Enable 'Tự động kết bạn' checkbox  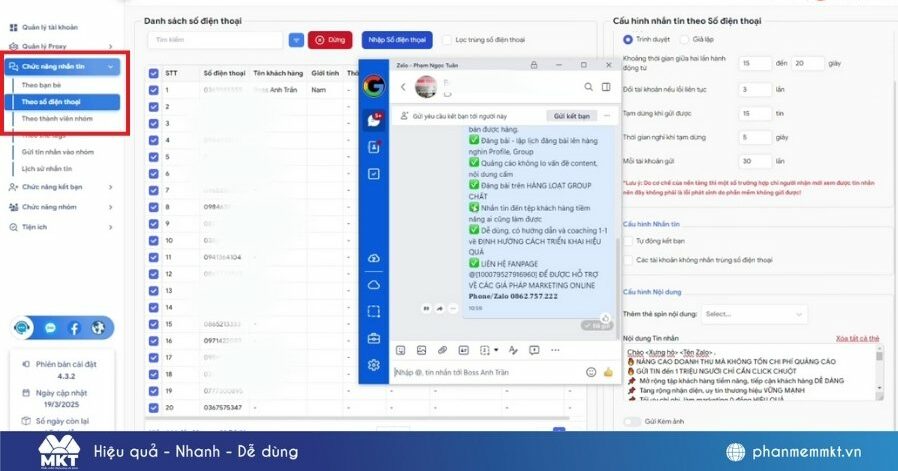628,241
